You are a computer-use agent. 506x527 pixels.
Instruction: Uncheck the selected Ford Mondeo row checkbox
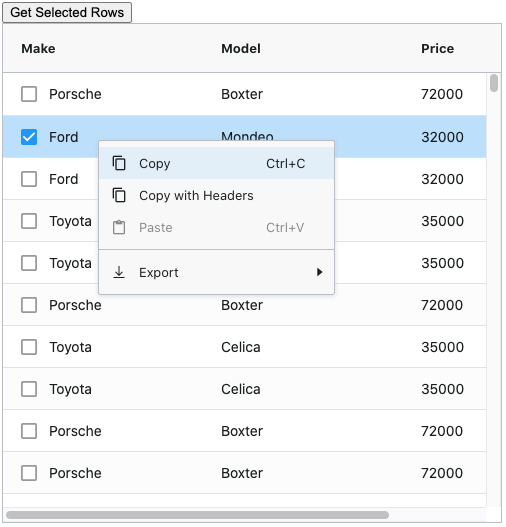pos(29,137)
